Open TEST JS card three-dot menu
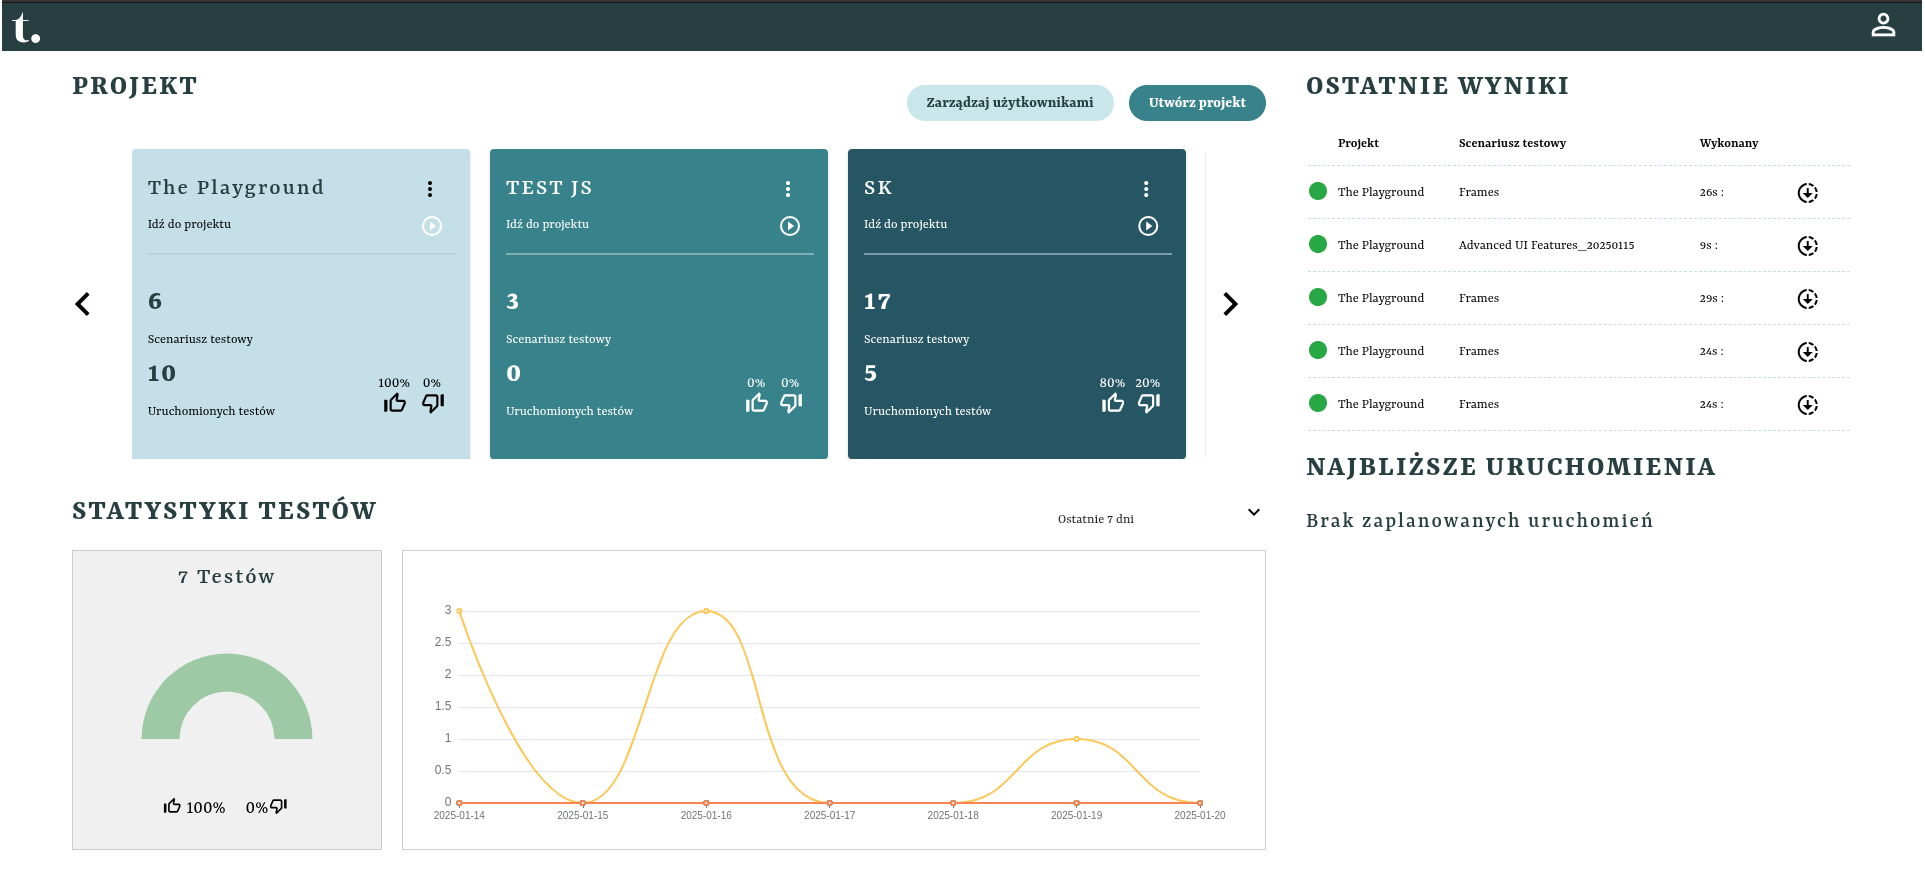This screenshot has width=1925, height=871. tap(788, 189)
